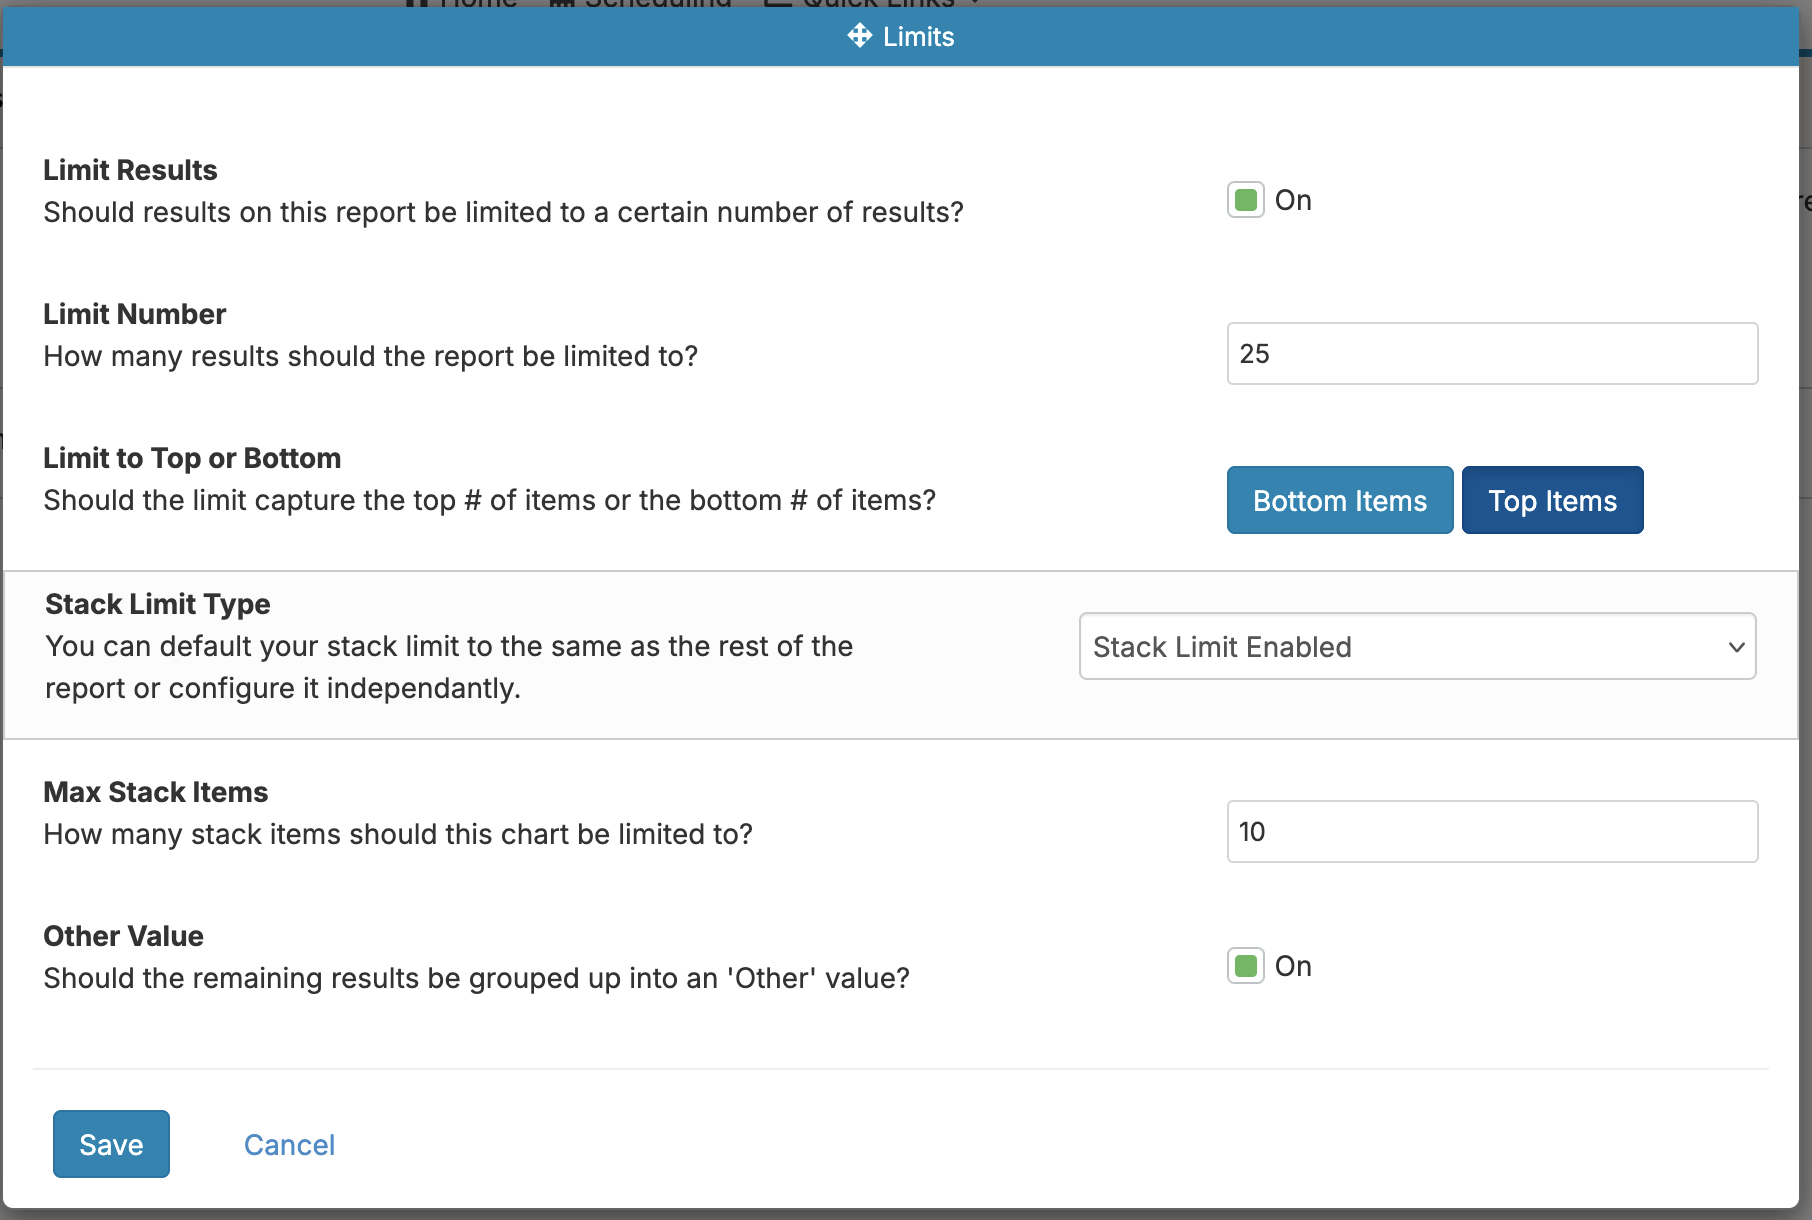Select the Top Items button

pyautogui.click(x=1551, y=500)
